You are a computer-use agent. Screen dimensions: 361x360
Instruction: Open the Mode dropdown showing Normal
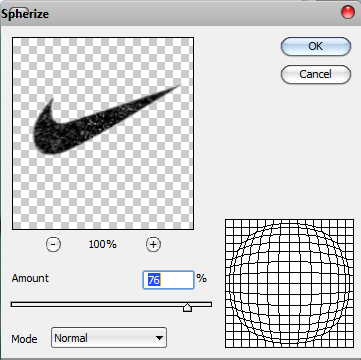(x=109, y=338)
